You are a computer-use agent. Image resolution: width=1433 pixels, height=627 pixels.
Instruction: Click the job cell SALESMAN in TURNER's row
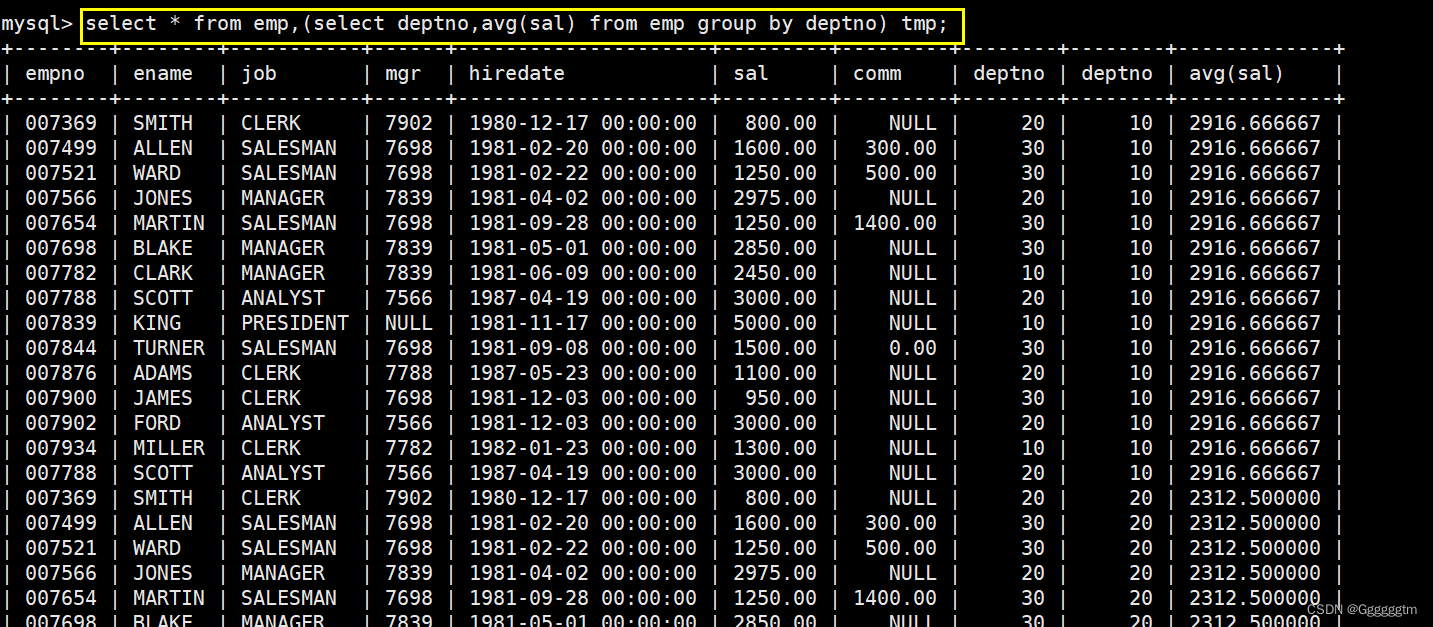289,348
